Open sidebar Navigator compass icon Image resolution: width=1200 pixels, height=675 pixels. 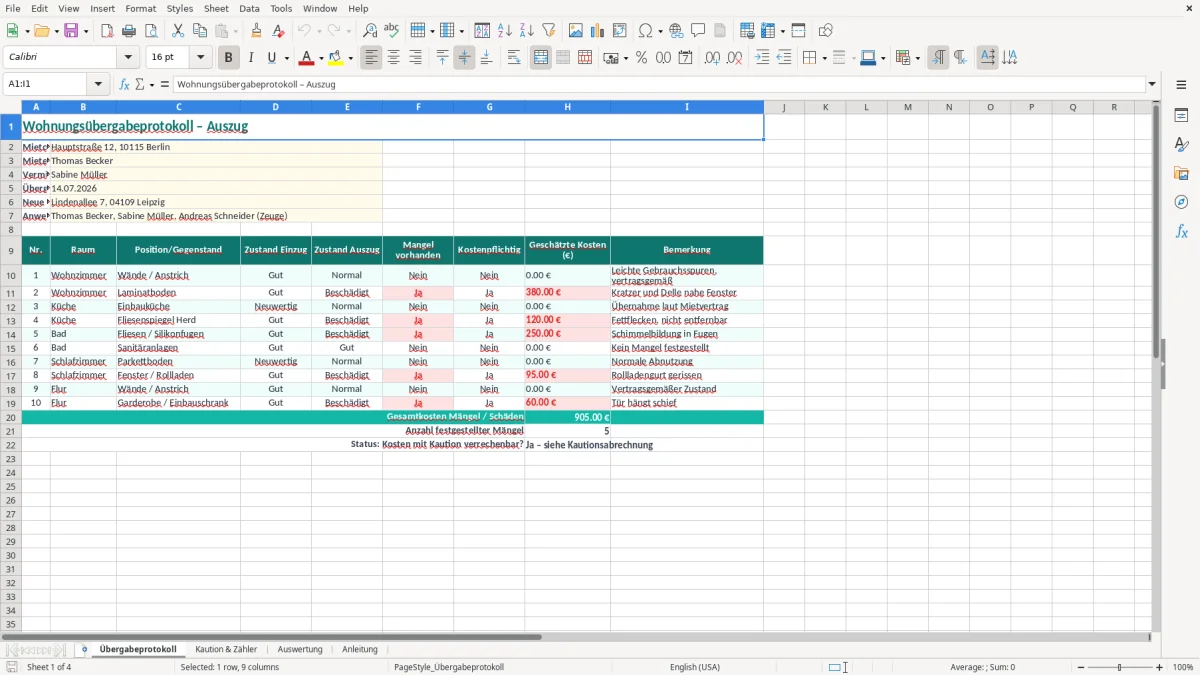(x=1181, y=202)
